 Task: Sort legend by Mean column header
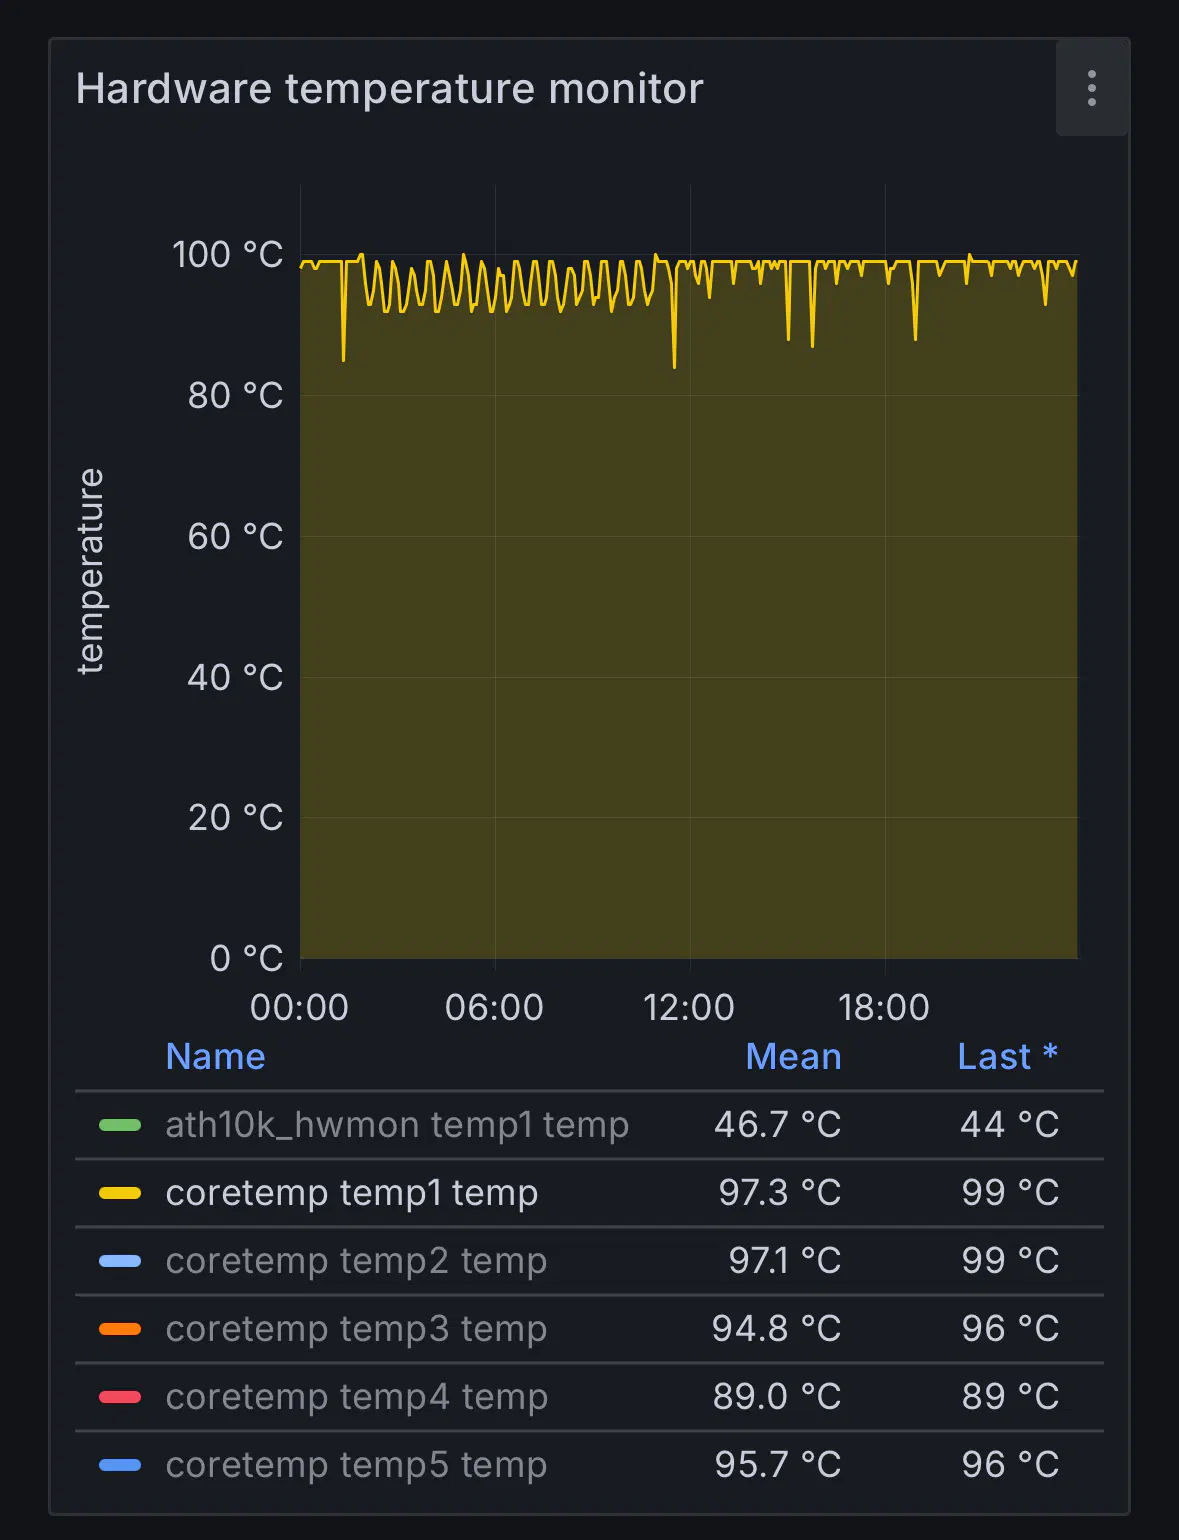point(792,1056)
